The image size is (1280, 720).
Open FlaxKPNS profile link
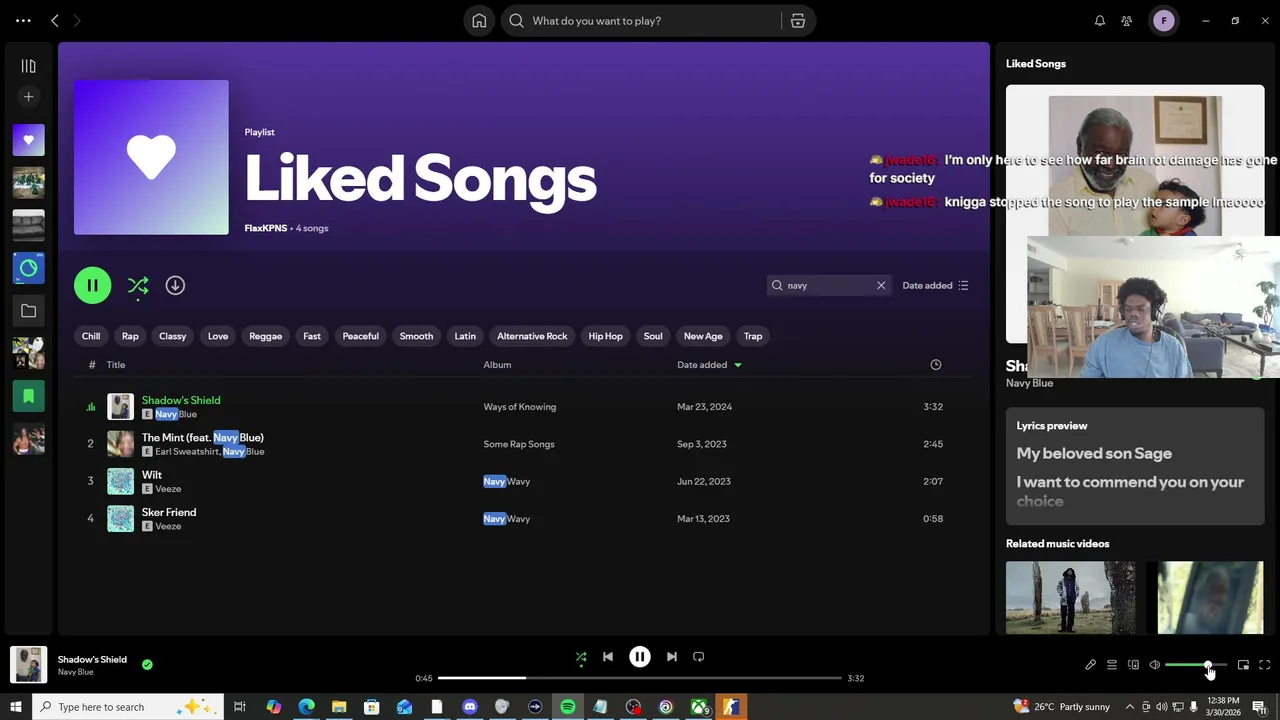266,228
